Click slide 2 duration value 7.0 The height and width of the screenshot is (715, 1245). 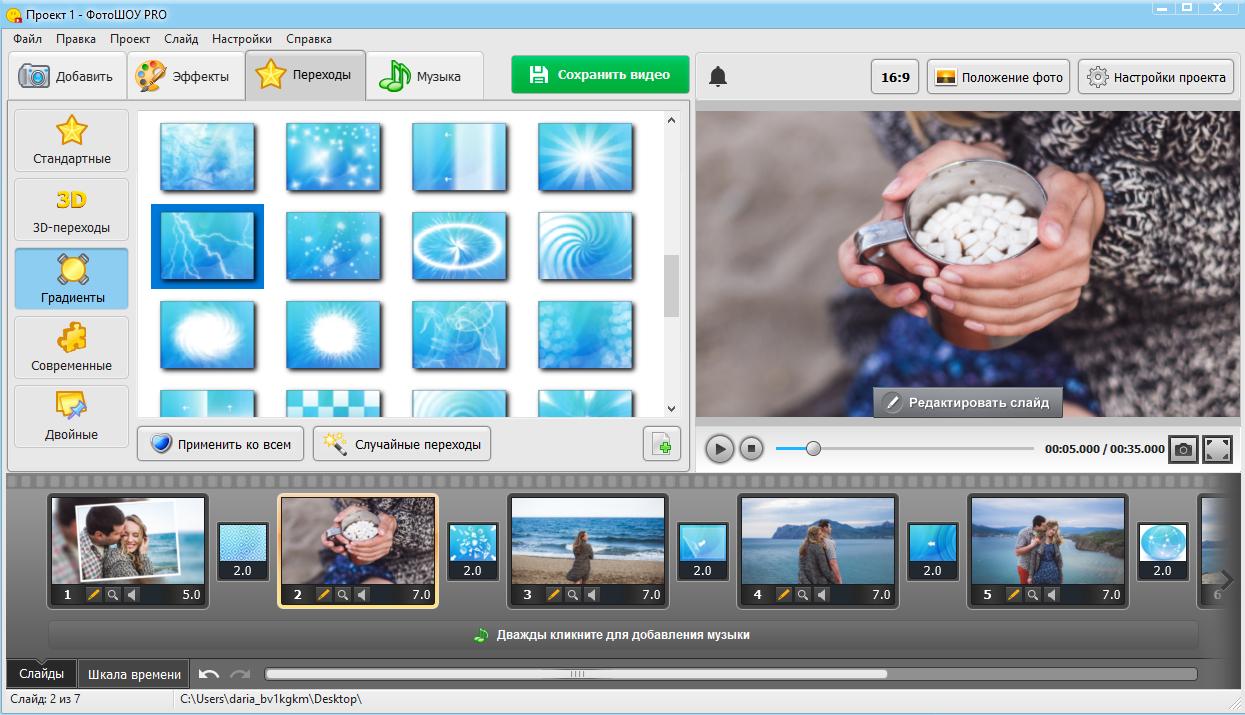point(421,594)
